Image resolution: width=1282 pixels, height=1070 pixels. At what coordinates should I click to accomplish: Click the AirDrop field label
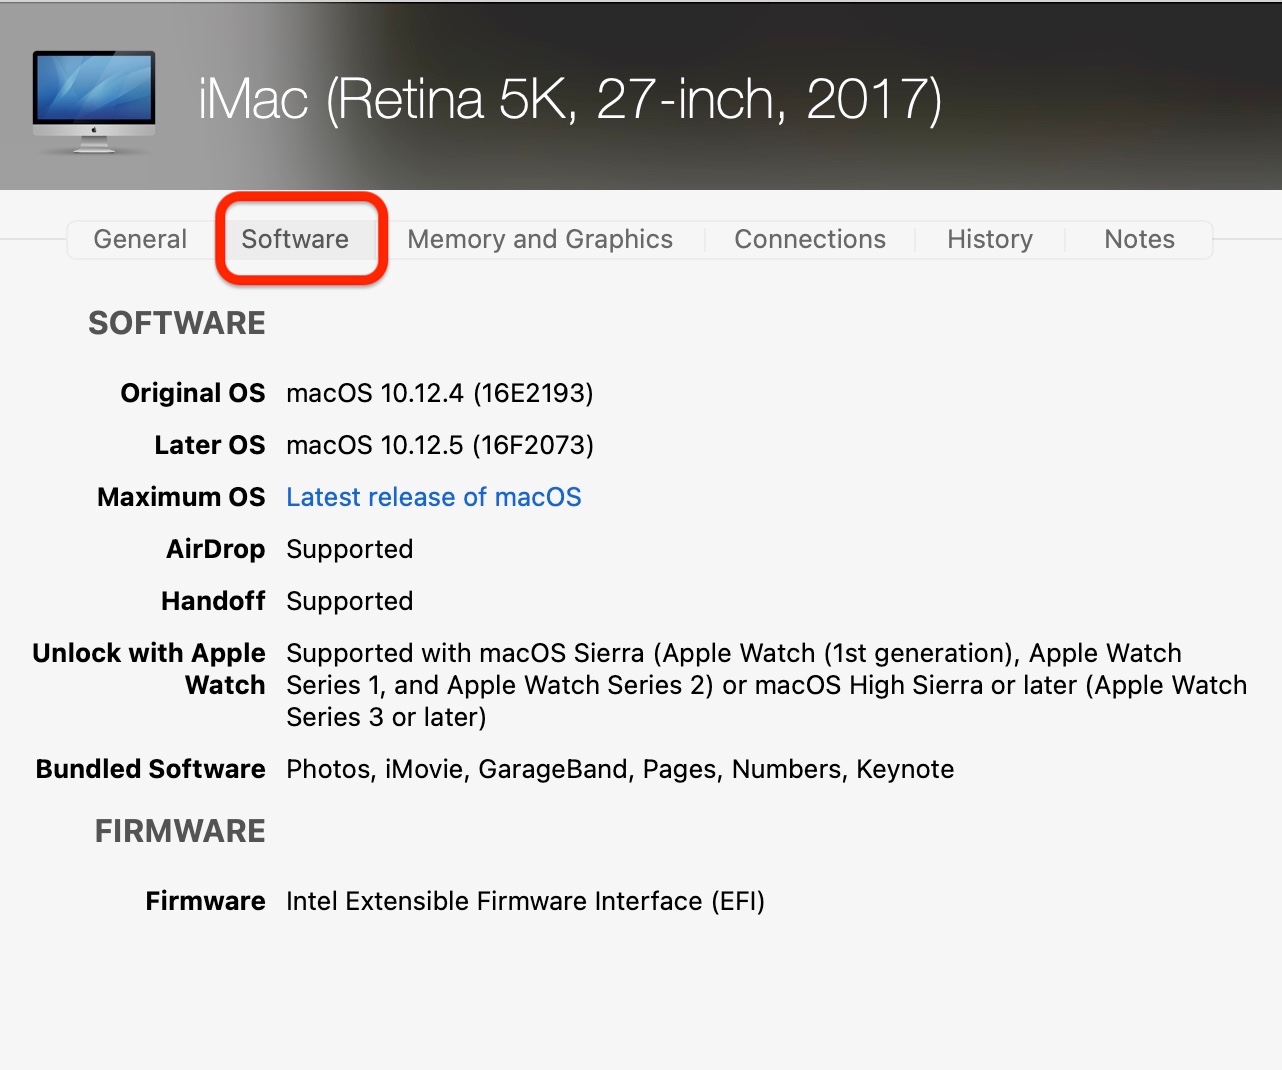[x=215, y=549]
